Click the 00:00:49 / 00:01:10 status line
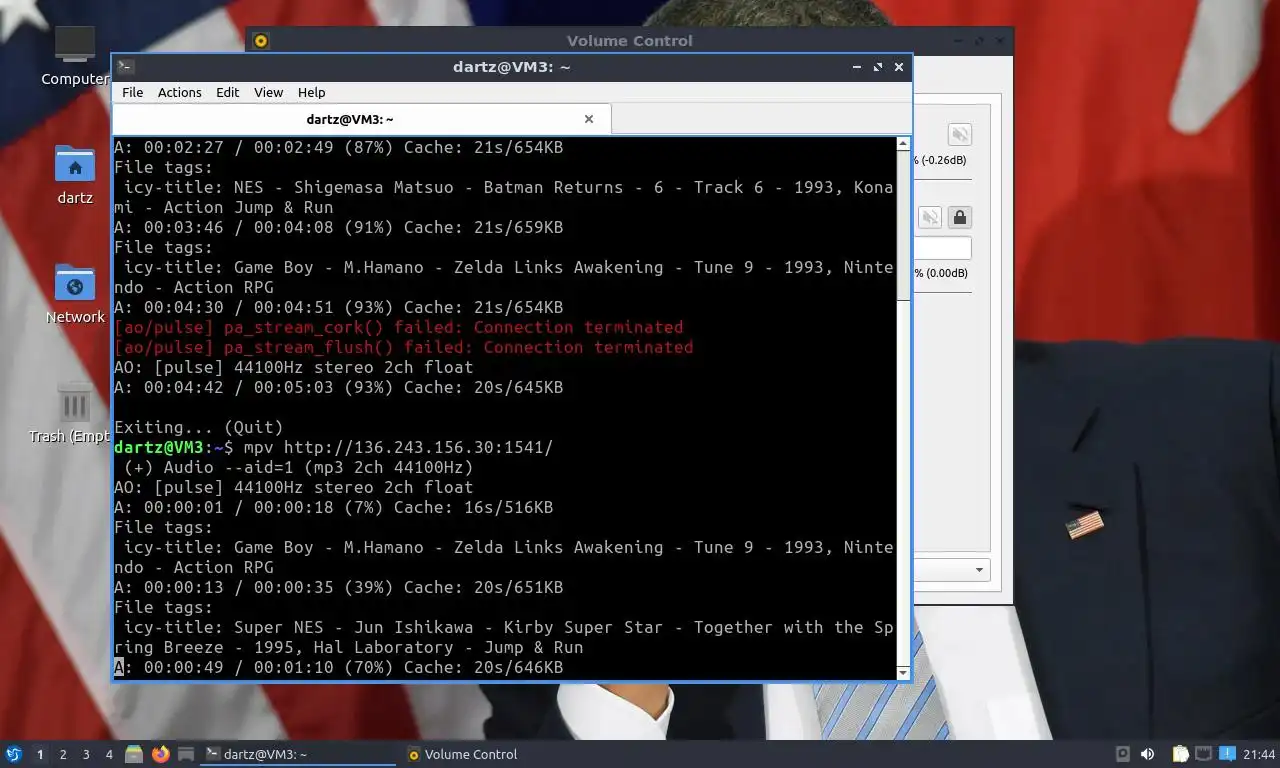 (338, 667)
